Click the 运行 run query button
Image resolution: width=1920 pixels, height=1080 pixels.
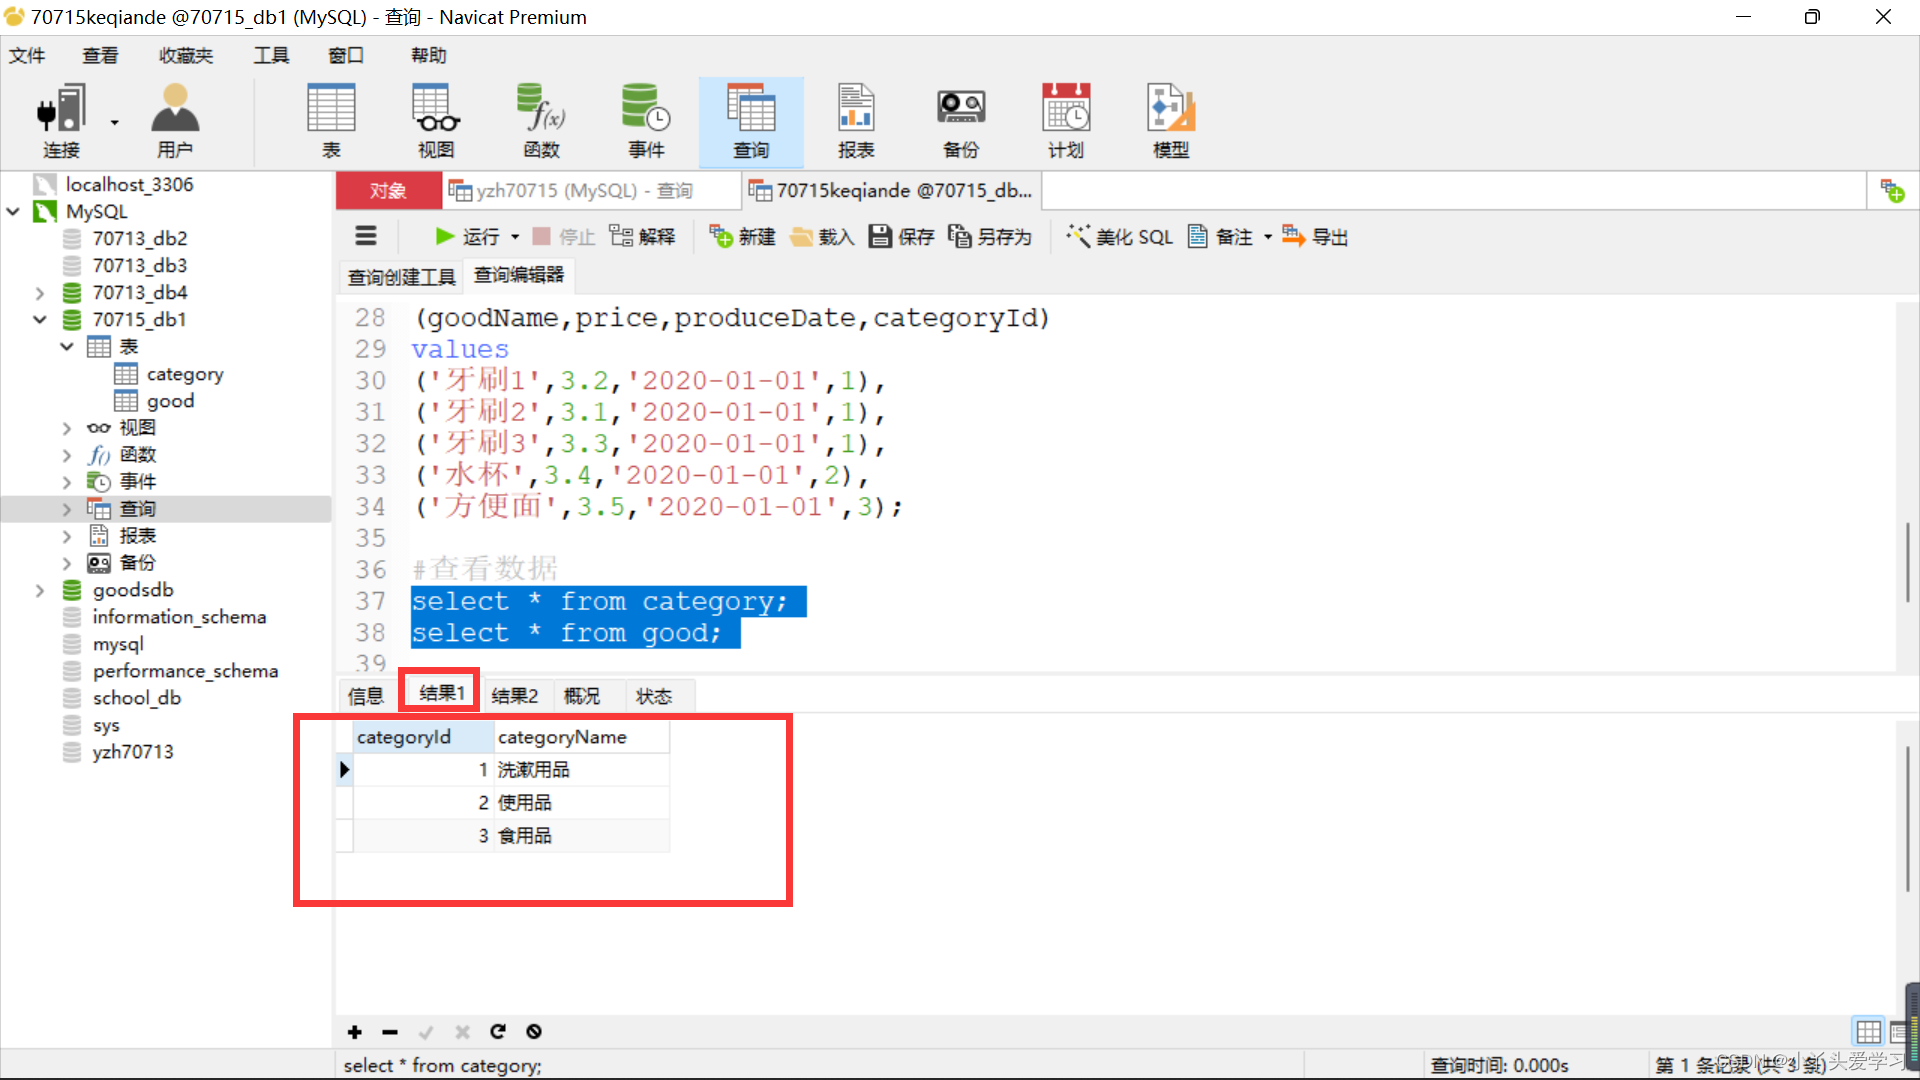pos(468,237)
